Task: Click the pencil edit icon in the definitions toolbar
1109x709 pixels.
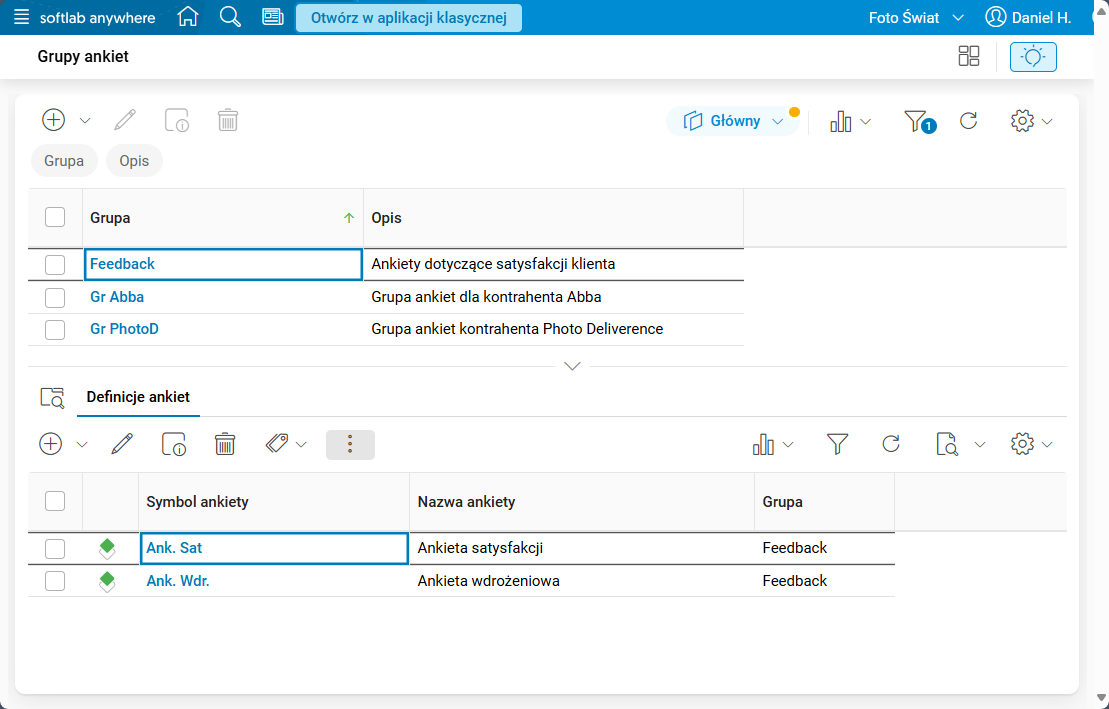Action: coord(123,444)
